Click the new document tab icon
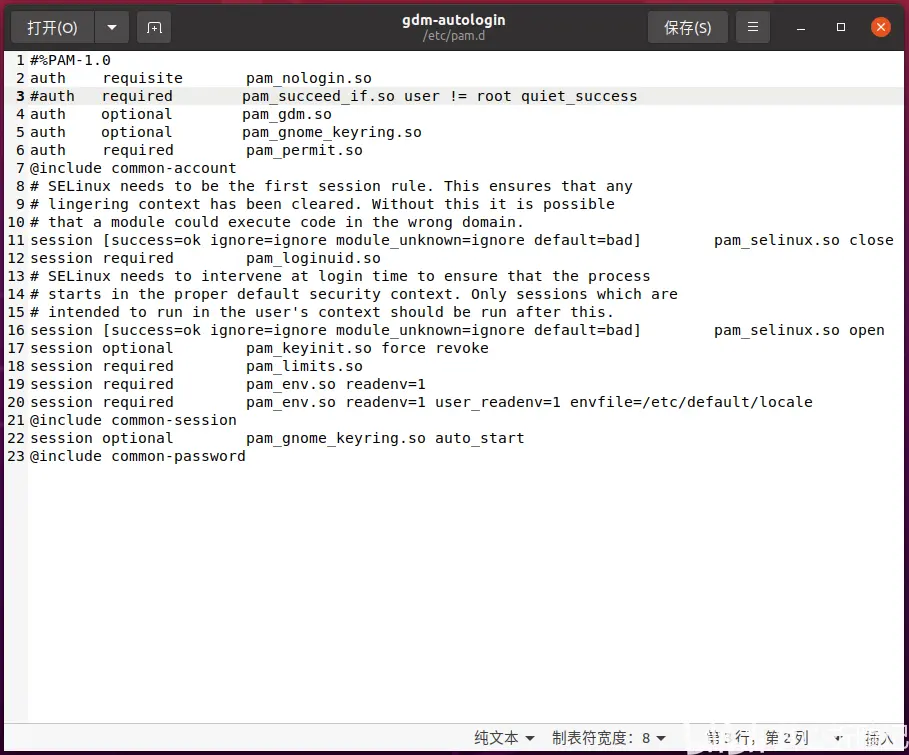Image resolution: width=909 pixels, height=755 pixels. point(154,28)
